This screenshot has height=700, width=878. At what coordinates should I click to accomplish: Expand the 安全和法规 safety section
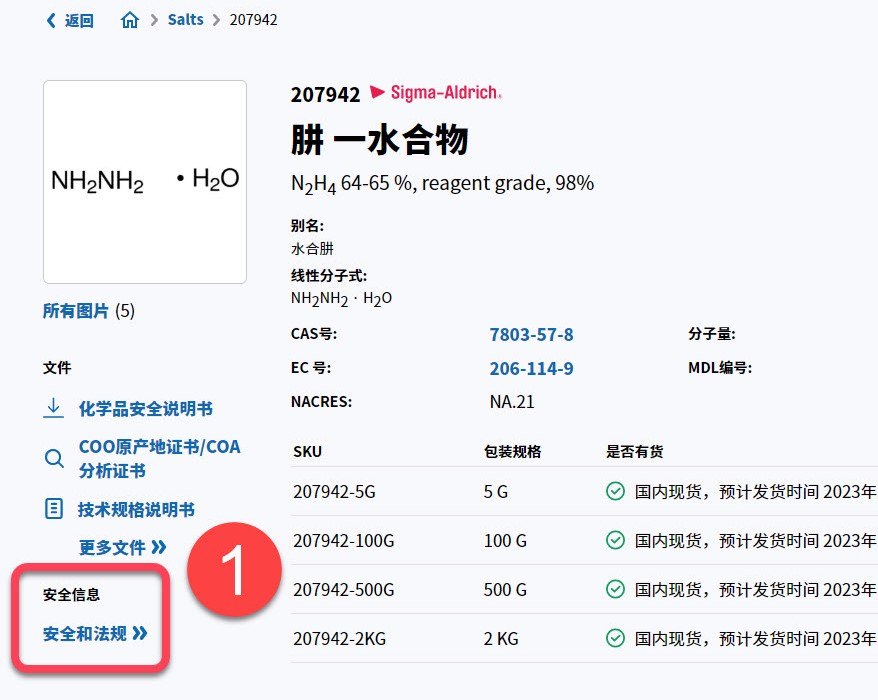click(x=95, y=633)
